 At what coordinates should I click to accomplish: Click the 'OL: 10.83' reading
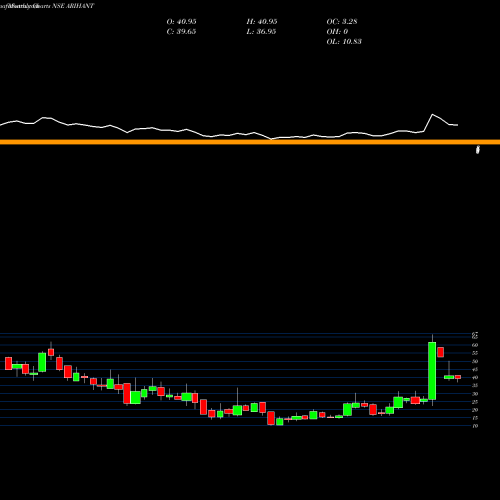click(x=344, y=42)
